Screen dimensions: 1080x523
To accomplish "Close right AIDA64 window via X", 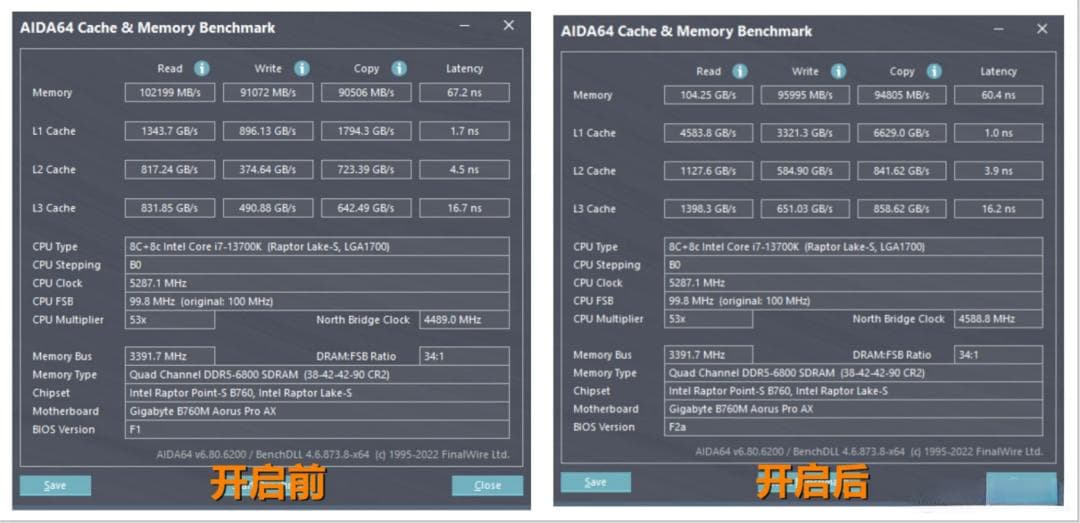I will point(1042,29).
